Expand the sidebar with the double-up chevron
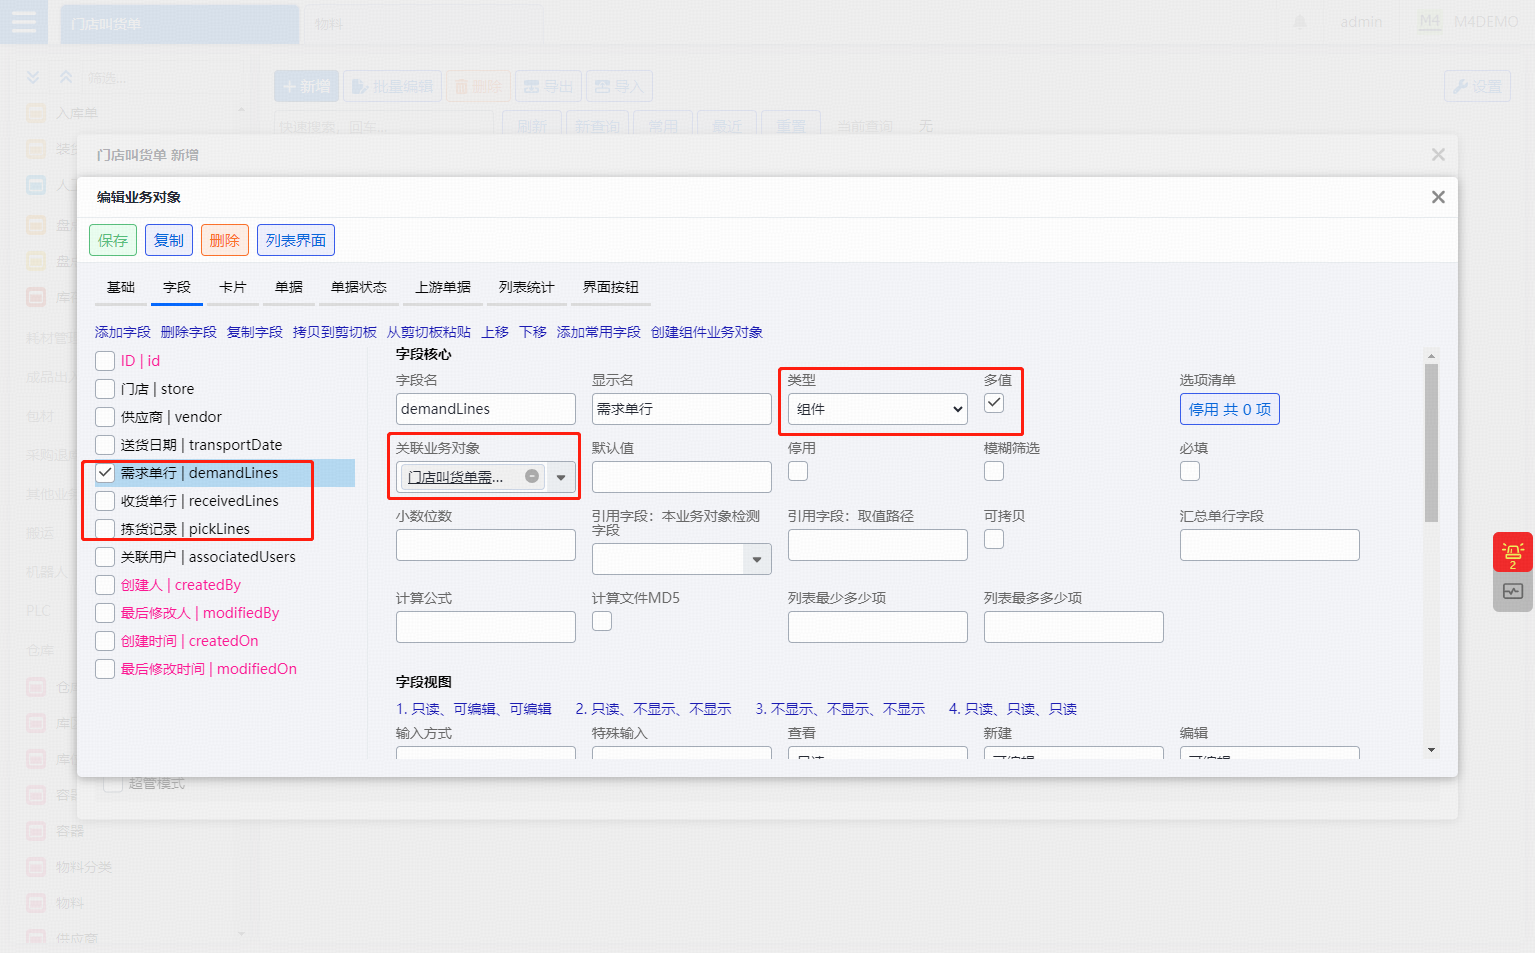Viewport: 1535px width, 953px height. click(x=66, y=77)
